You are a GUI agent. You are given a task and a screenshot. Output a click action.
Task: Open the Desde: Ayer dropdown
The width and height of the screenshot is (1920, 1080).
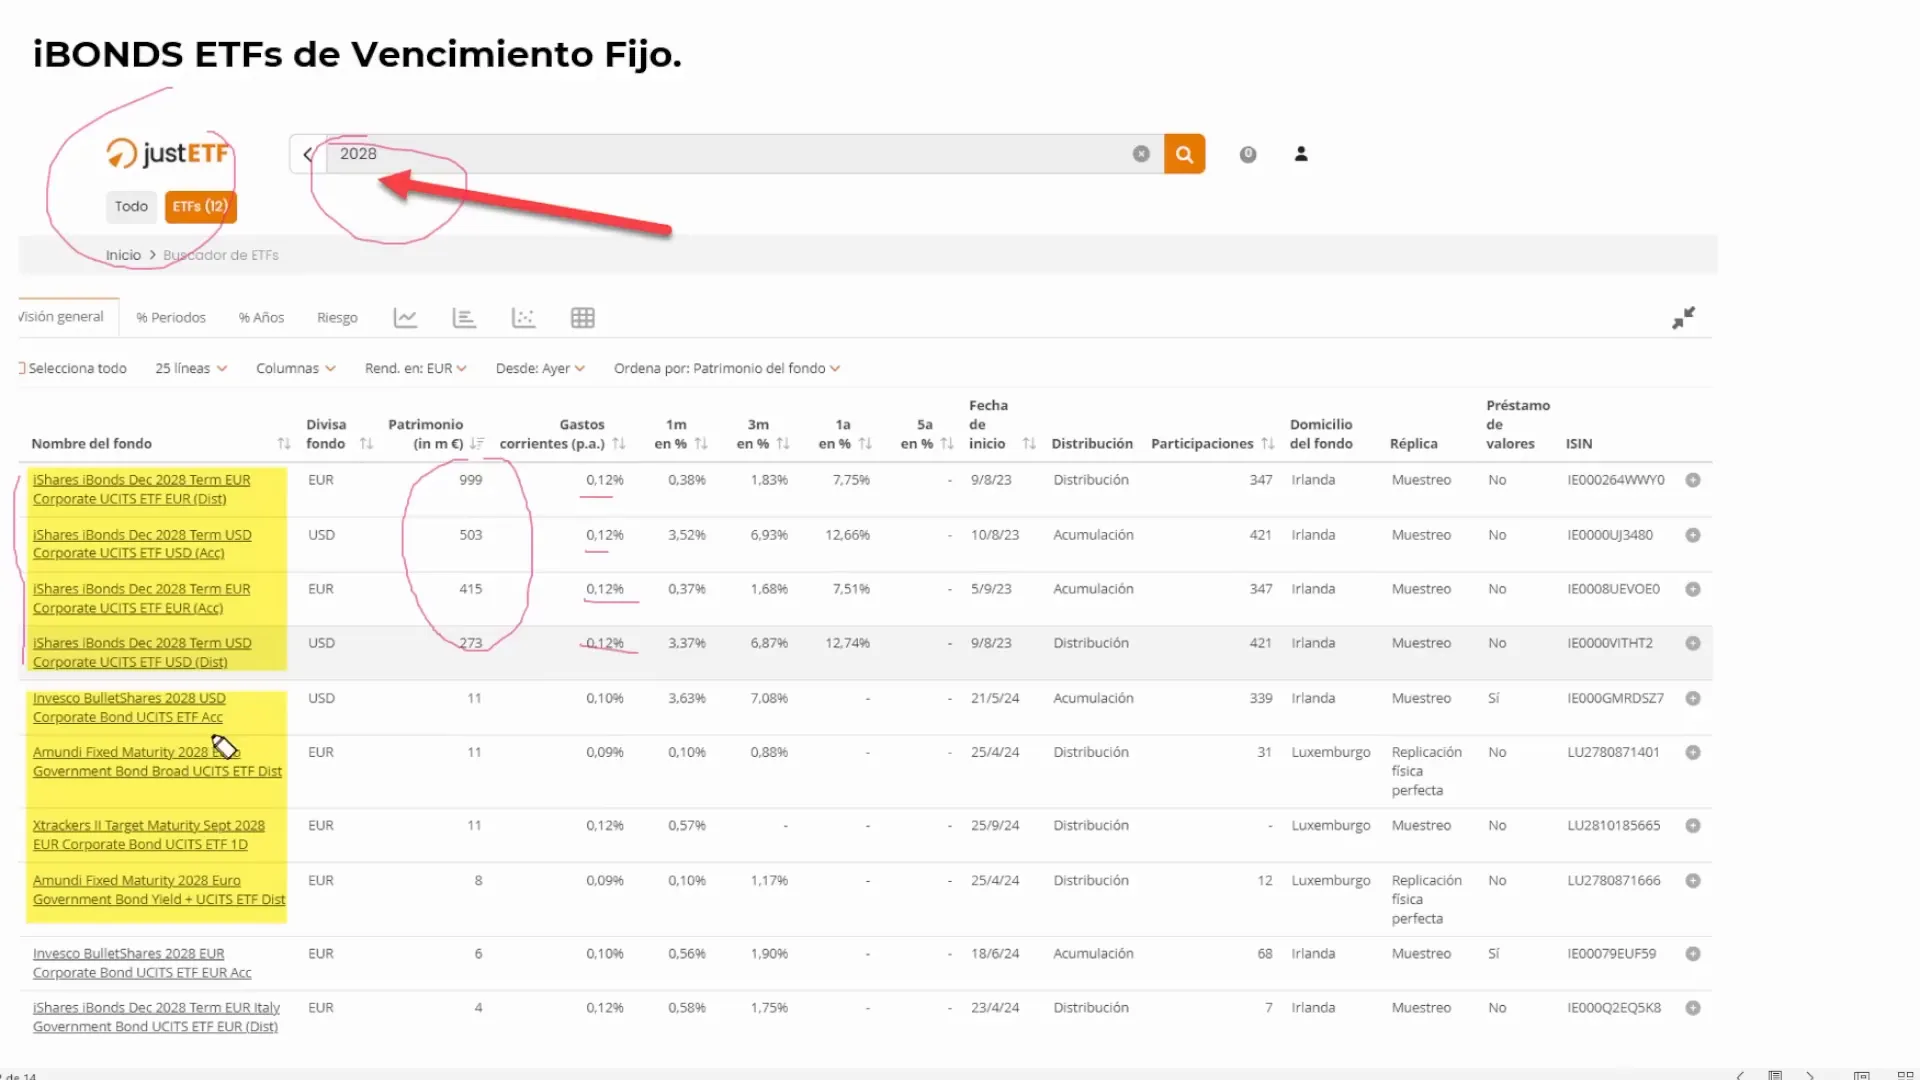click(540, 368)
